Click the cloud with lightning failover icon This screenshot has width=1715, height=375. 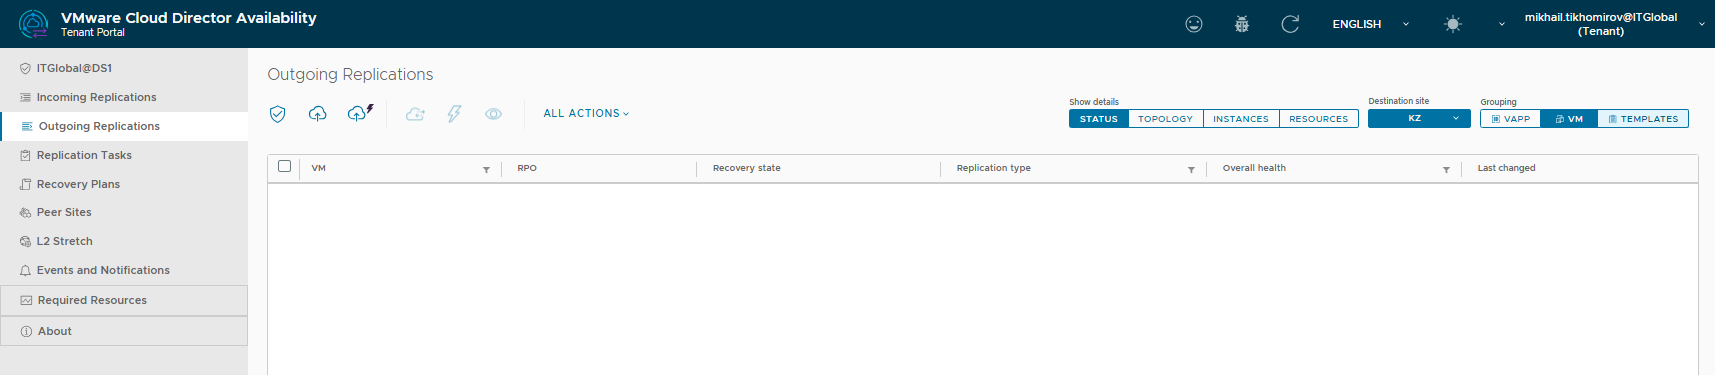tap(360, 113)
